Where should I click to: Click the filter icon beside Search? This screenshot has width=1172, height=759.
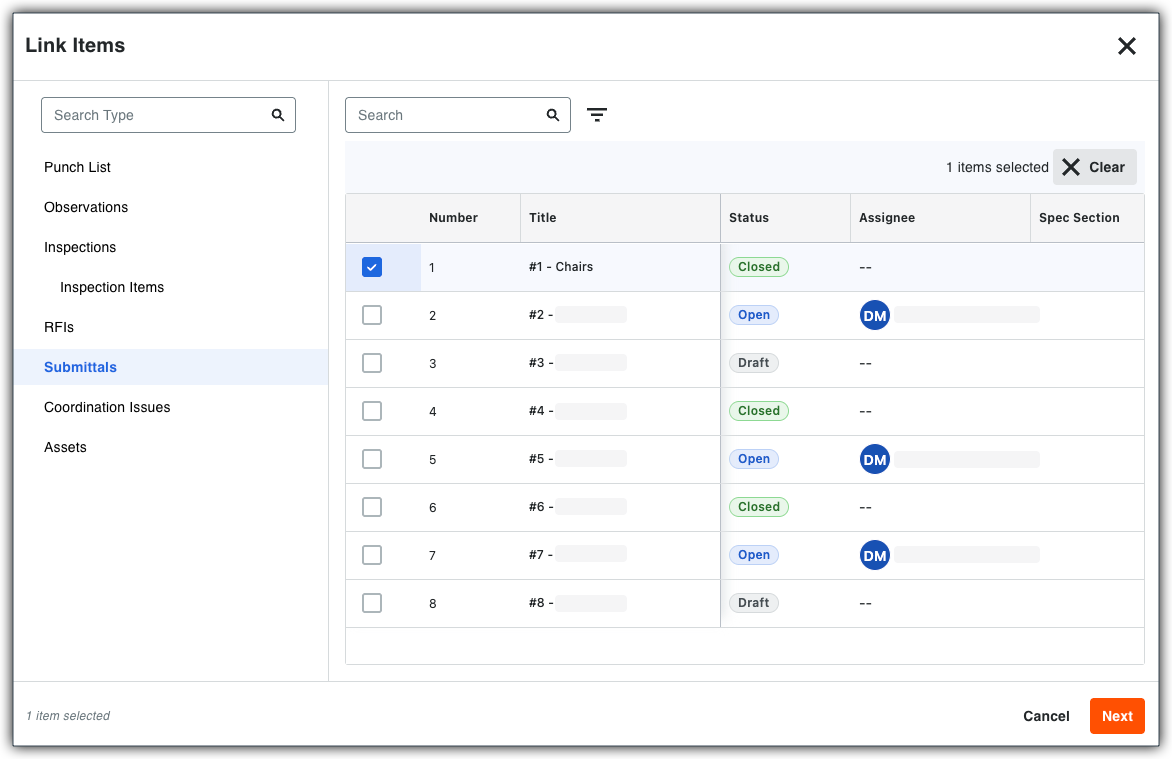(596, 115)
